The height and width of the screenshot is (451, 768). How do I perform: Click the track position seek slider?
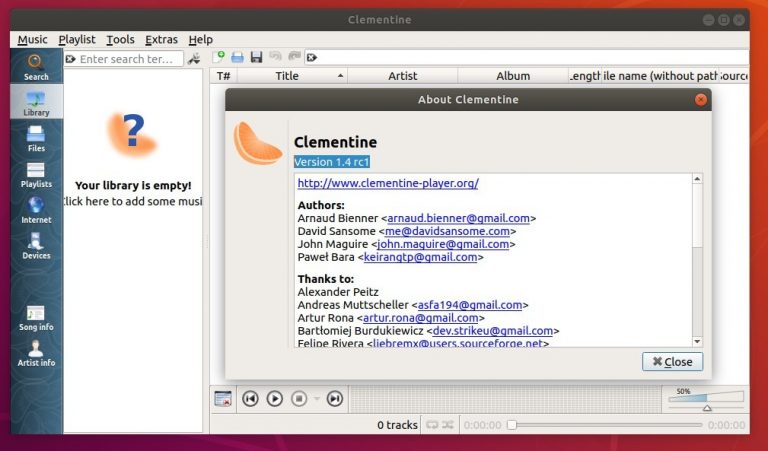[x=606, y=425]
